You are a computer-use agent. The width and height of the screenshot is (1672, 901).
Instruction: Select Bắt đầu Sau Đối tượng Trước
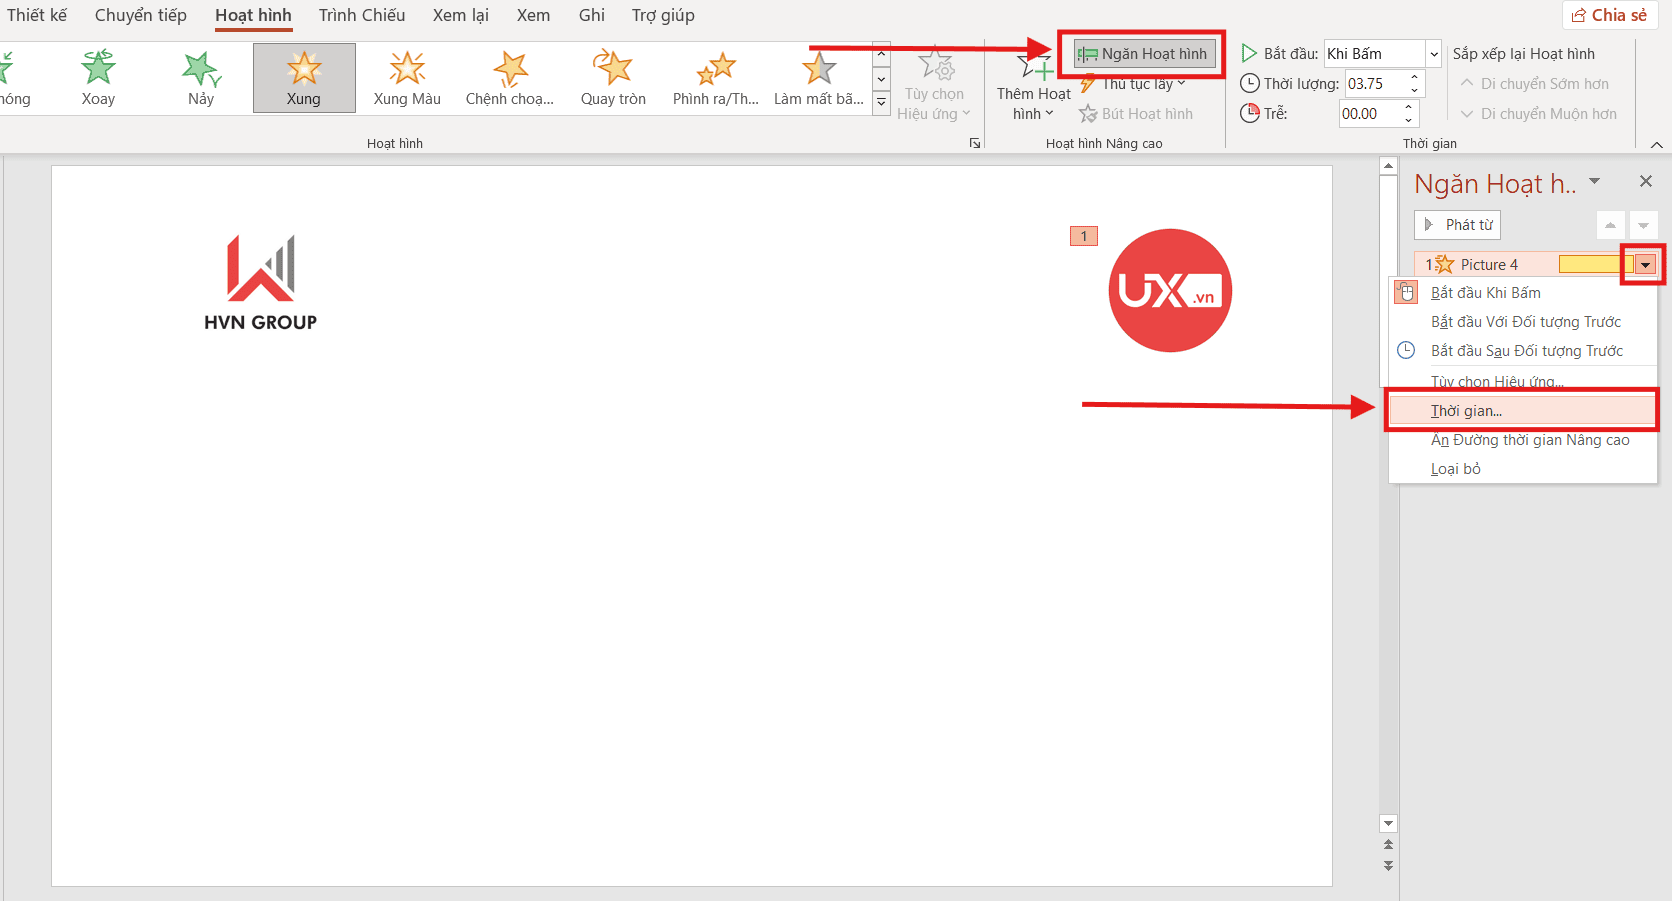(x=1527, y=350)
